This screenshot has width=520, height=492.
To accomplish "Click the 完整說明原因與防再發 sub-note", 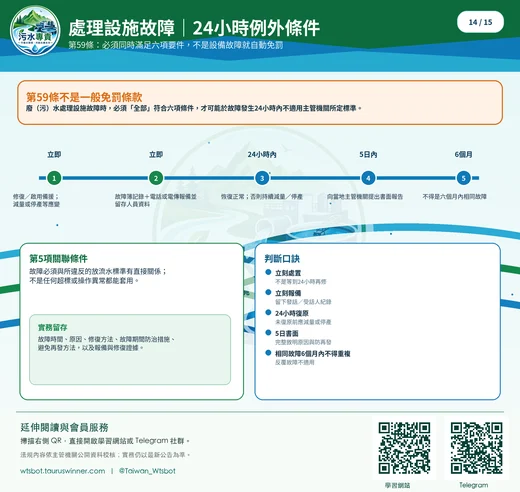I will pos(303,342).
